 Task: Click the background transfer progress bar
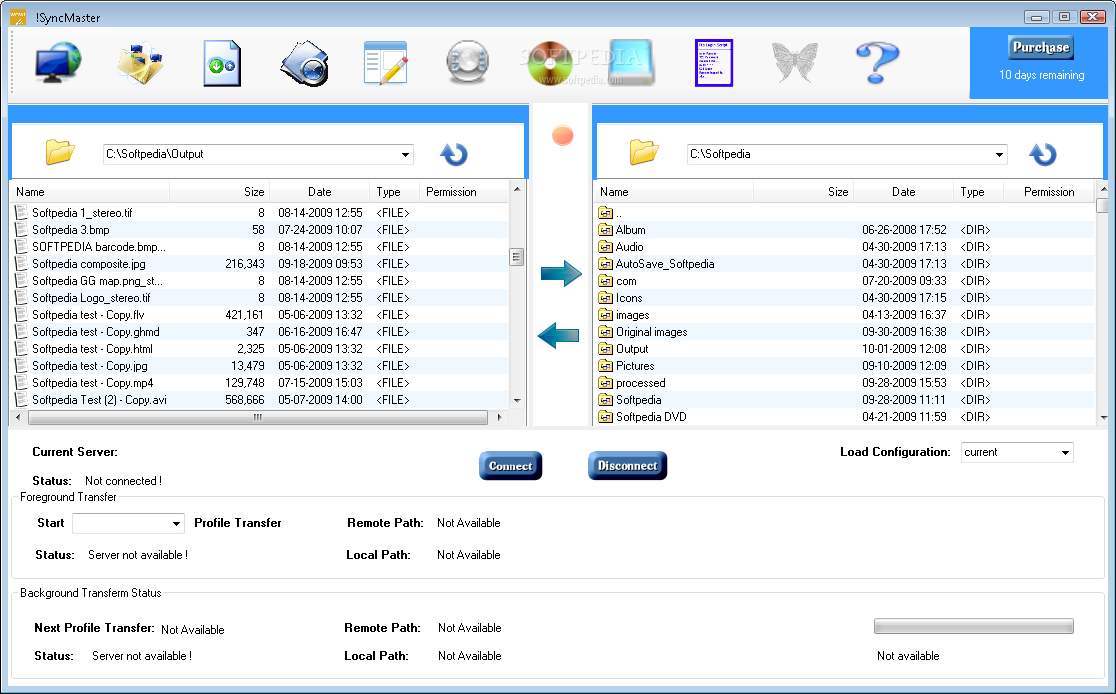coord(974,626)
